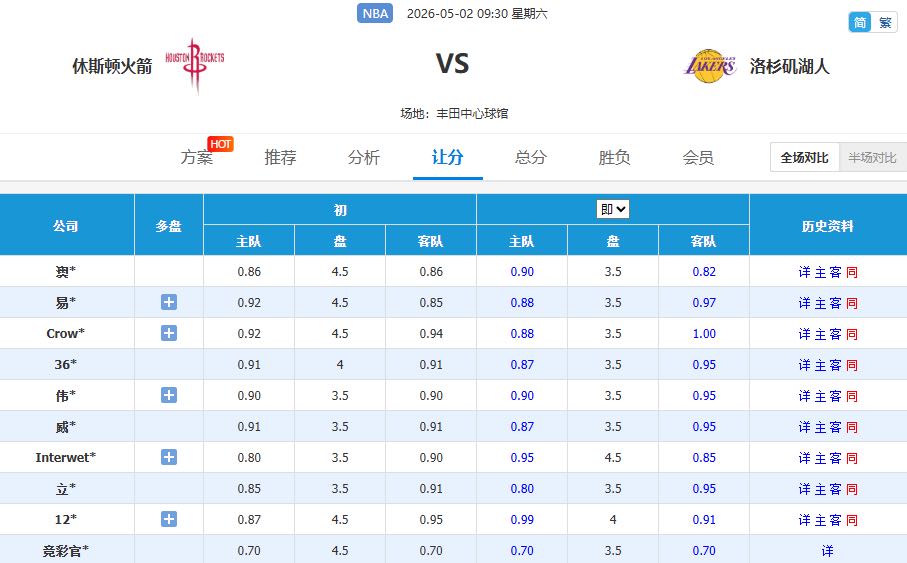The height and width of the screenshot is (563, 907).
Task: Click 详 link in 澳* row
Action: point(805,272)
